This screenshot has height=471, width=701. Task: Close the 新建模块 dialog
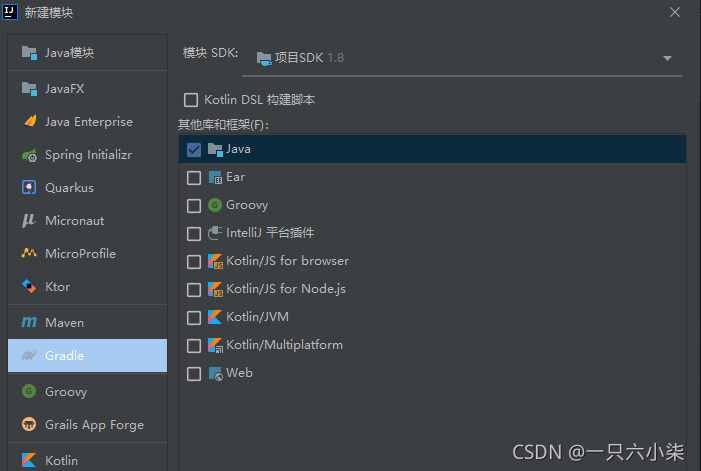click(x=675, y=12)
